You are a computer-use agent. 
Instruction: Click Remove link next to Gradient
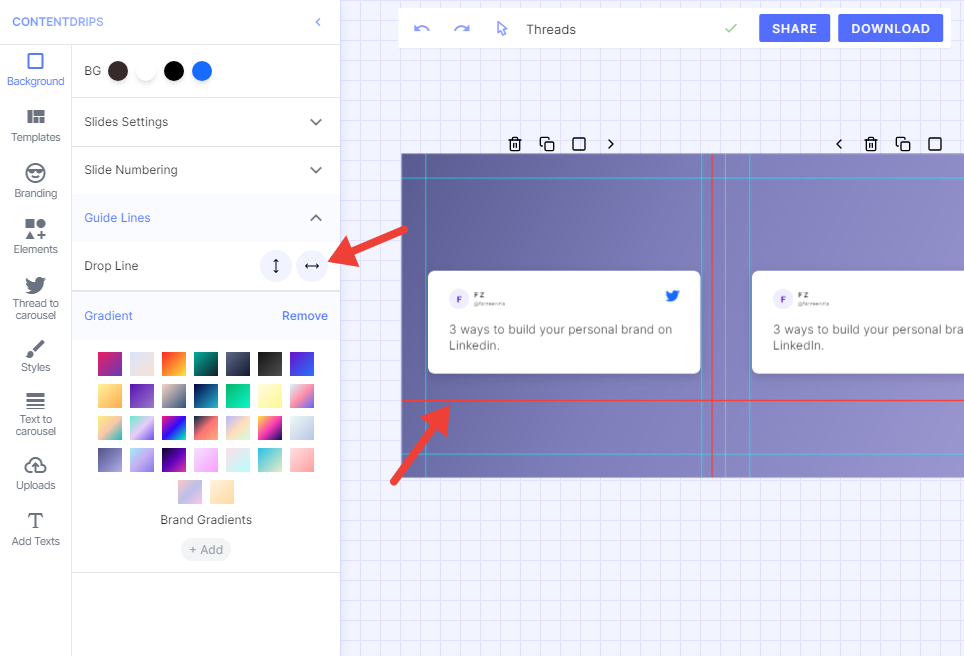(x=304, y=316)
